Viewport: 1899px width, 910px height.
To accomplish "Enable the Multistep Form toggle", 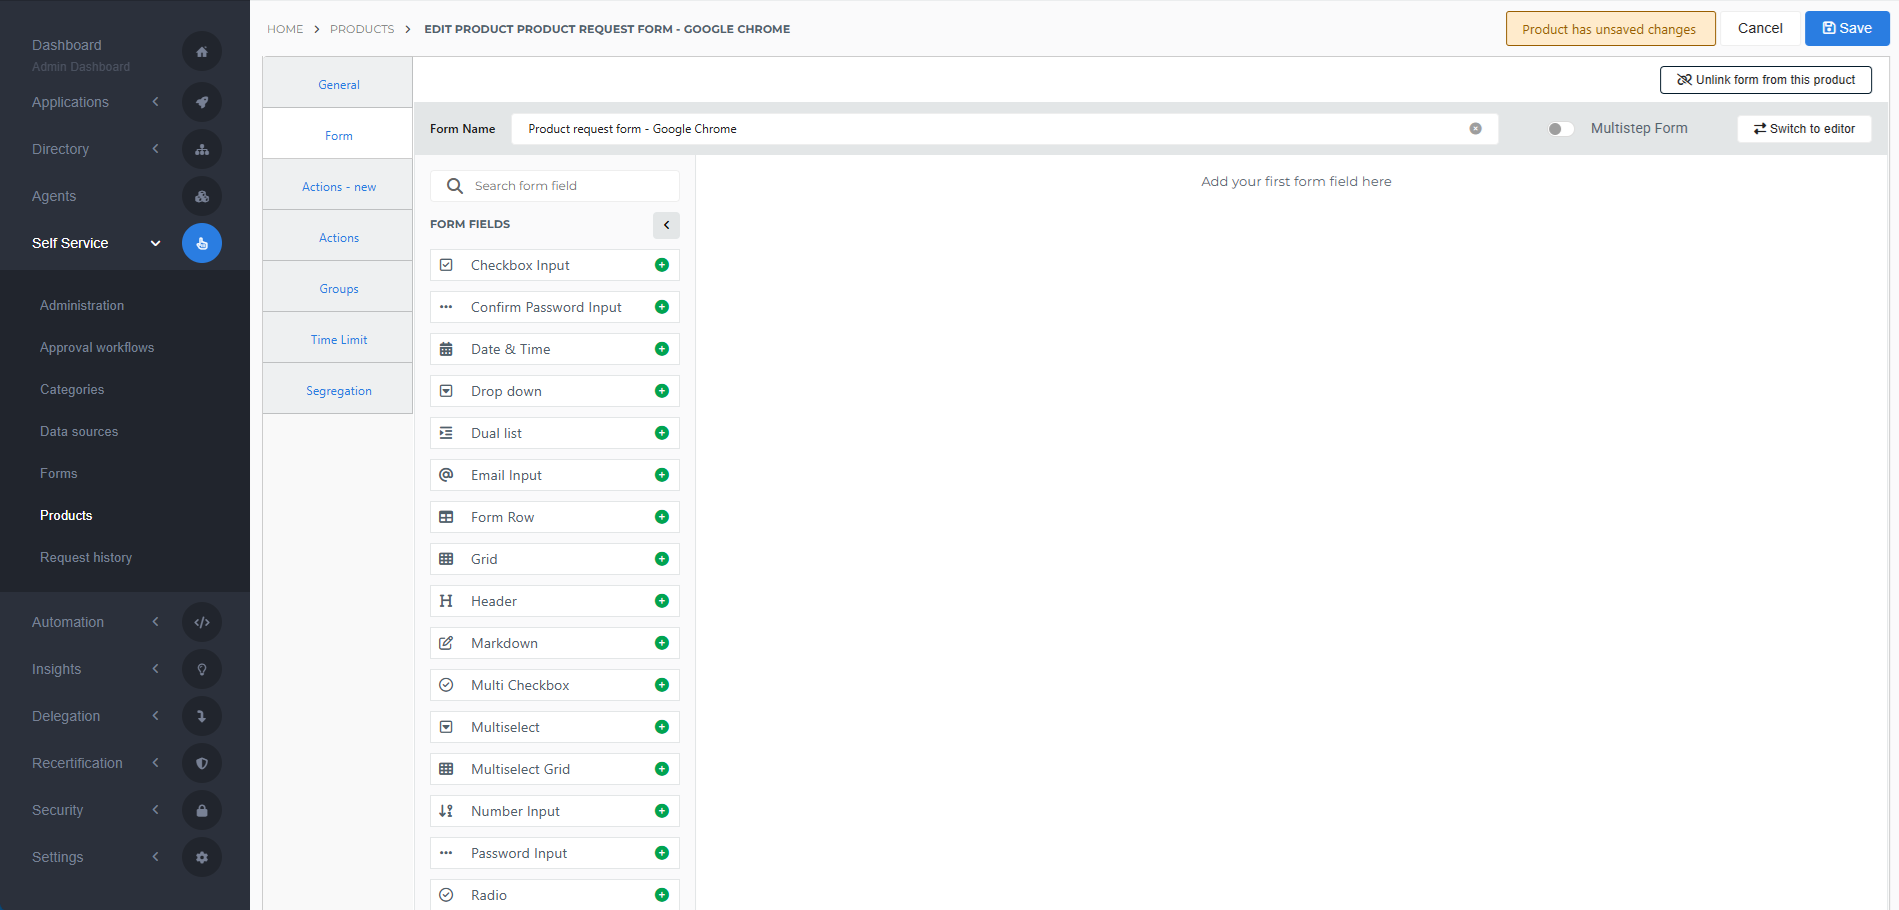I will pyautogui.click(x=1558, y=128).
